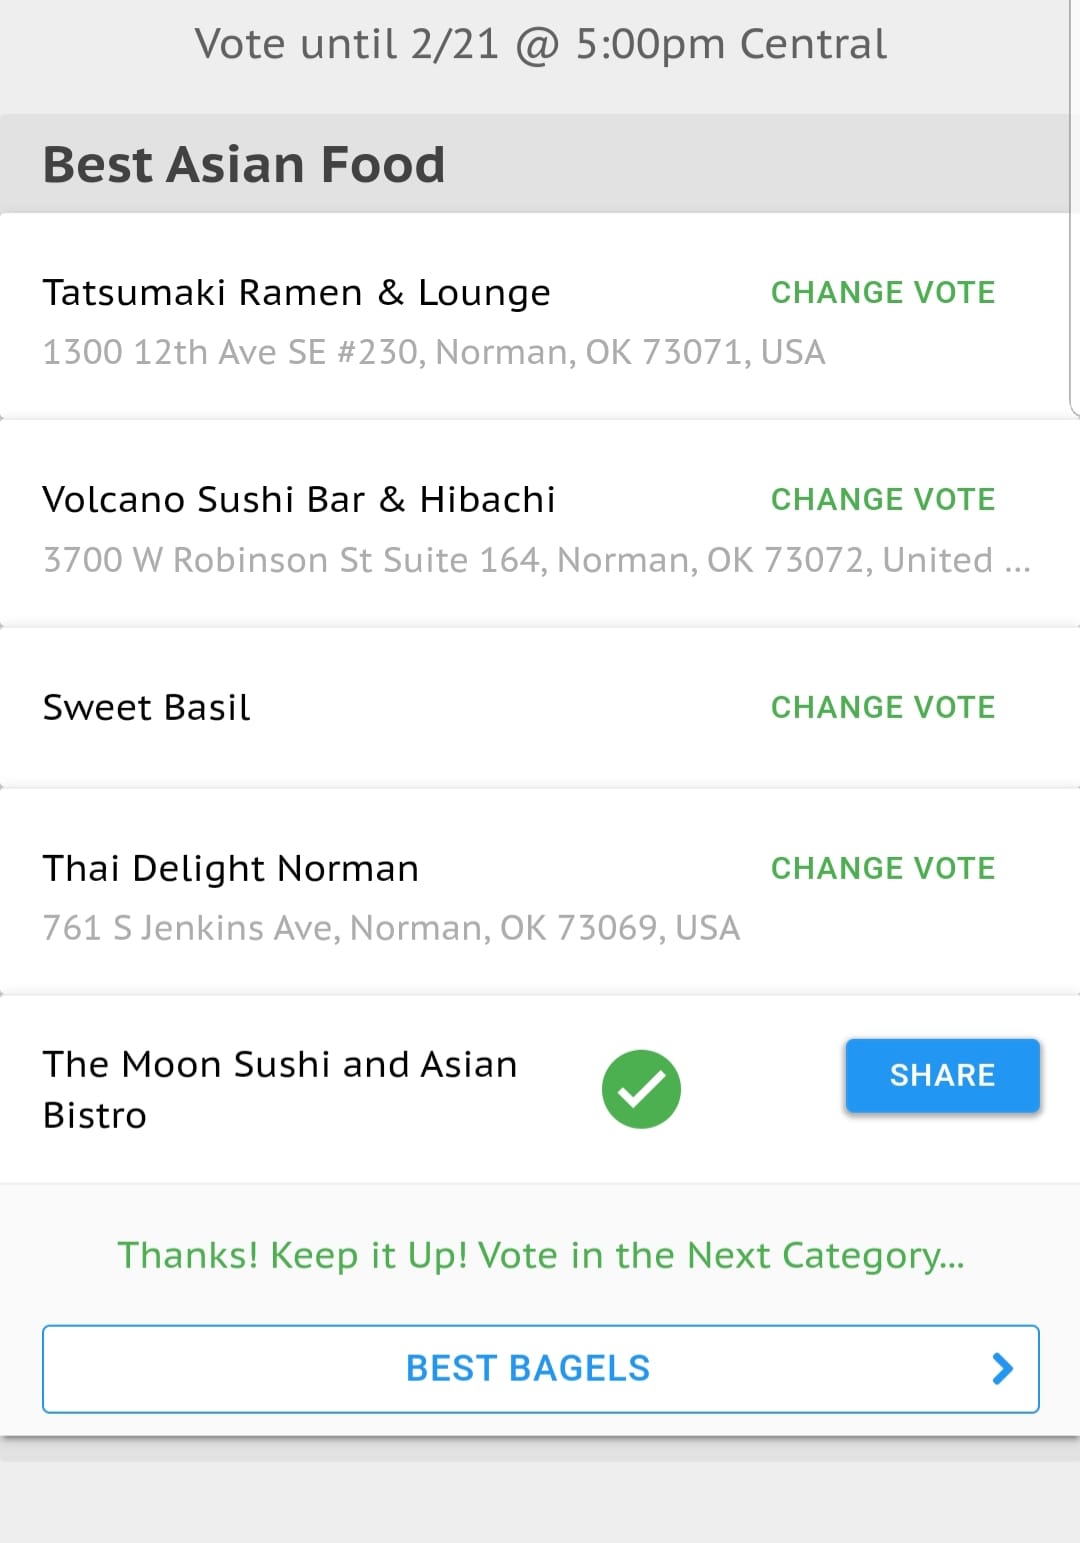Click the vertical scrollbar on right edge

click(1075, 208)
